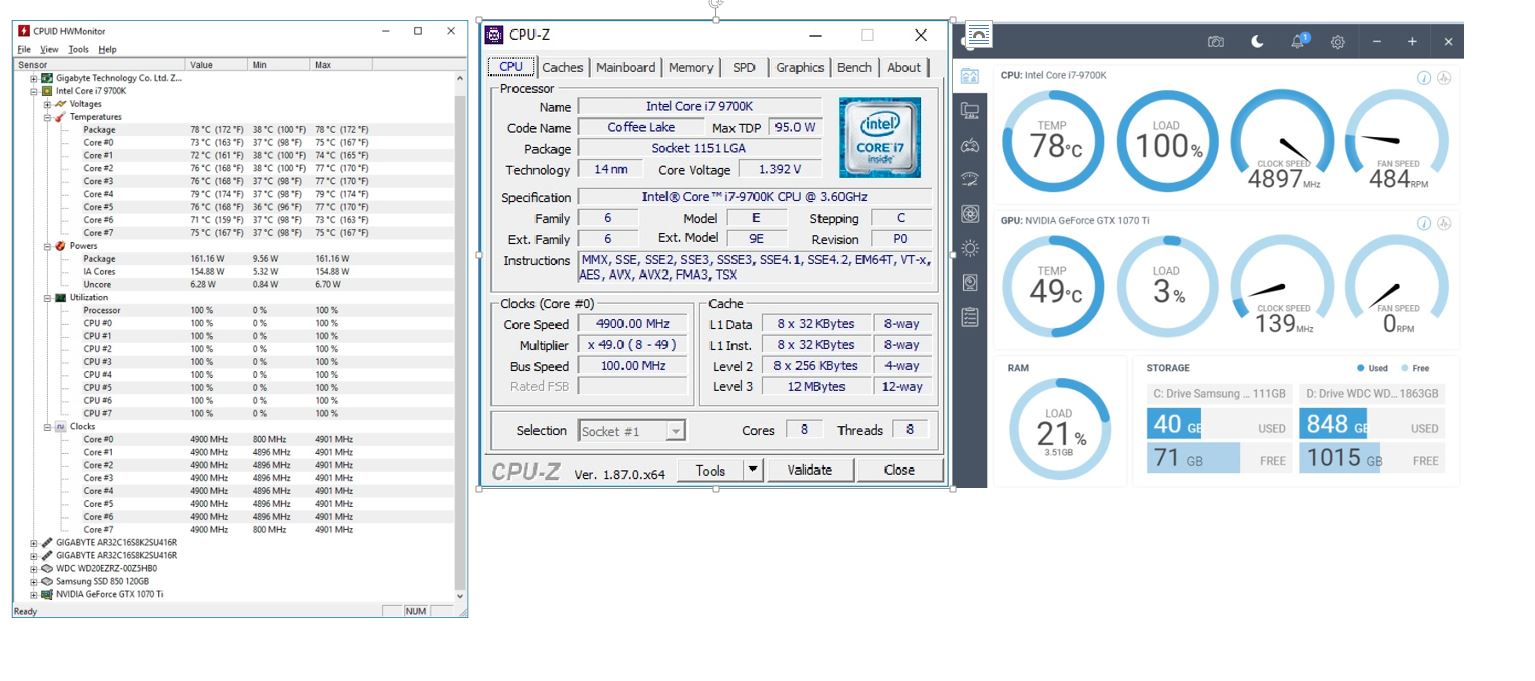Expand the Voltages node
Image resolution: width=1535 pixels, height=681 pixels.
pyautogui.click(x=47, y=104)
